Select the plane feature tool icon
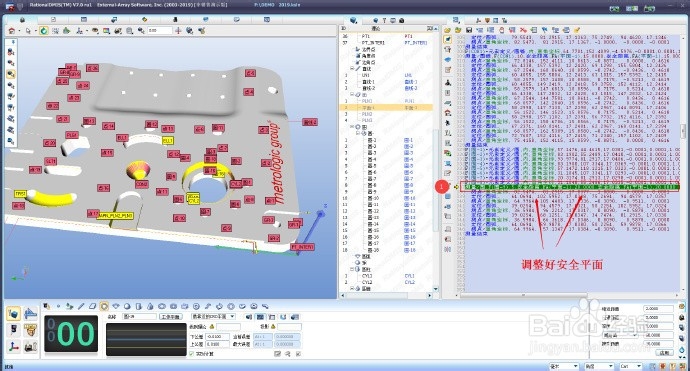The image size is (690, 371). coord(92,306)
